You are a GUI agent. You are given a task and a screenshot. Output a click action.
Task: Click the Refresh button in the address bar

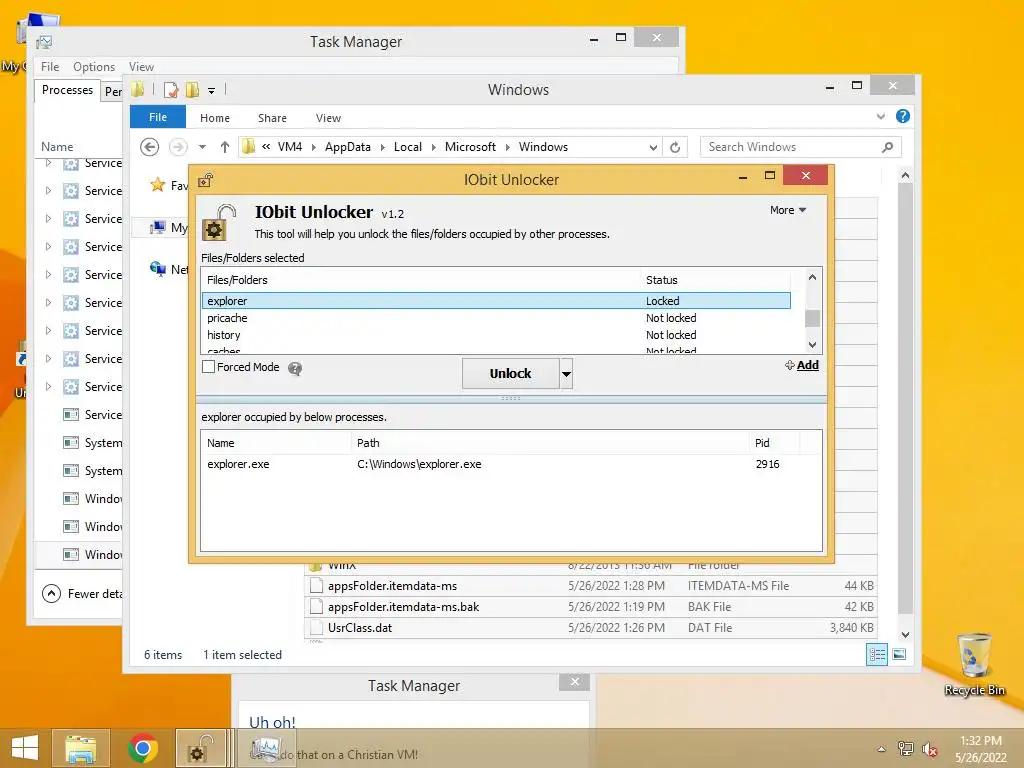tap(675, 147)
